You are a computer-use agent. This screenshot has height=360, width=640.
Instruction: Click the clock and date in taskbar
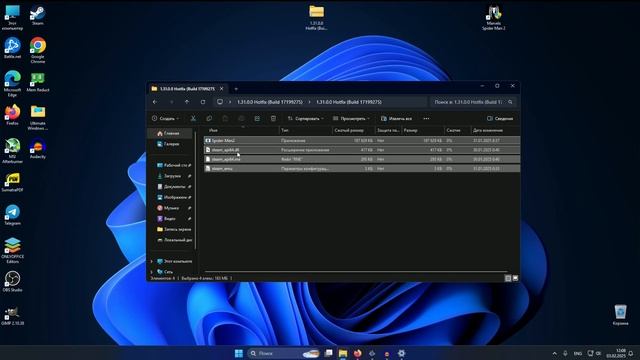pos(616,353)
